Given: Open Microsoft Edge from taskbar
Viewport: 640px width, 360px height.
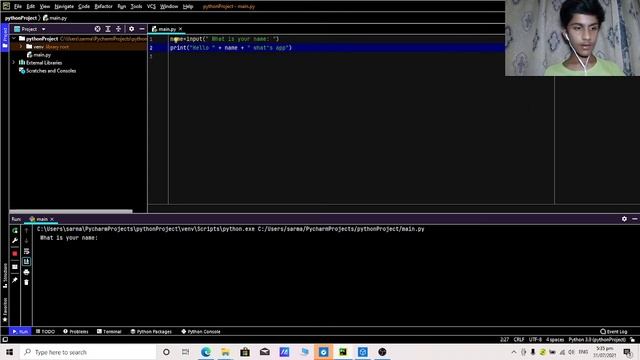Looking at the screenshot, I should (x=206, y=352).
